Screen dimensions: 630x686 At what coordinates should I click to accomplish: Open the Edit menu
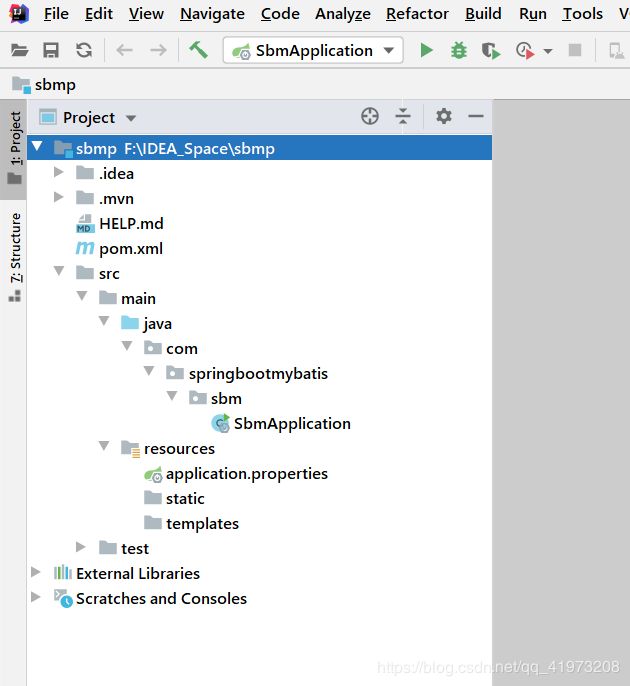[x=98, y=14]
